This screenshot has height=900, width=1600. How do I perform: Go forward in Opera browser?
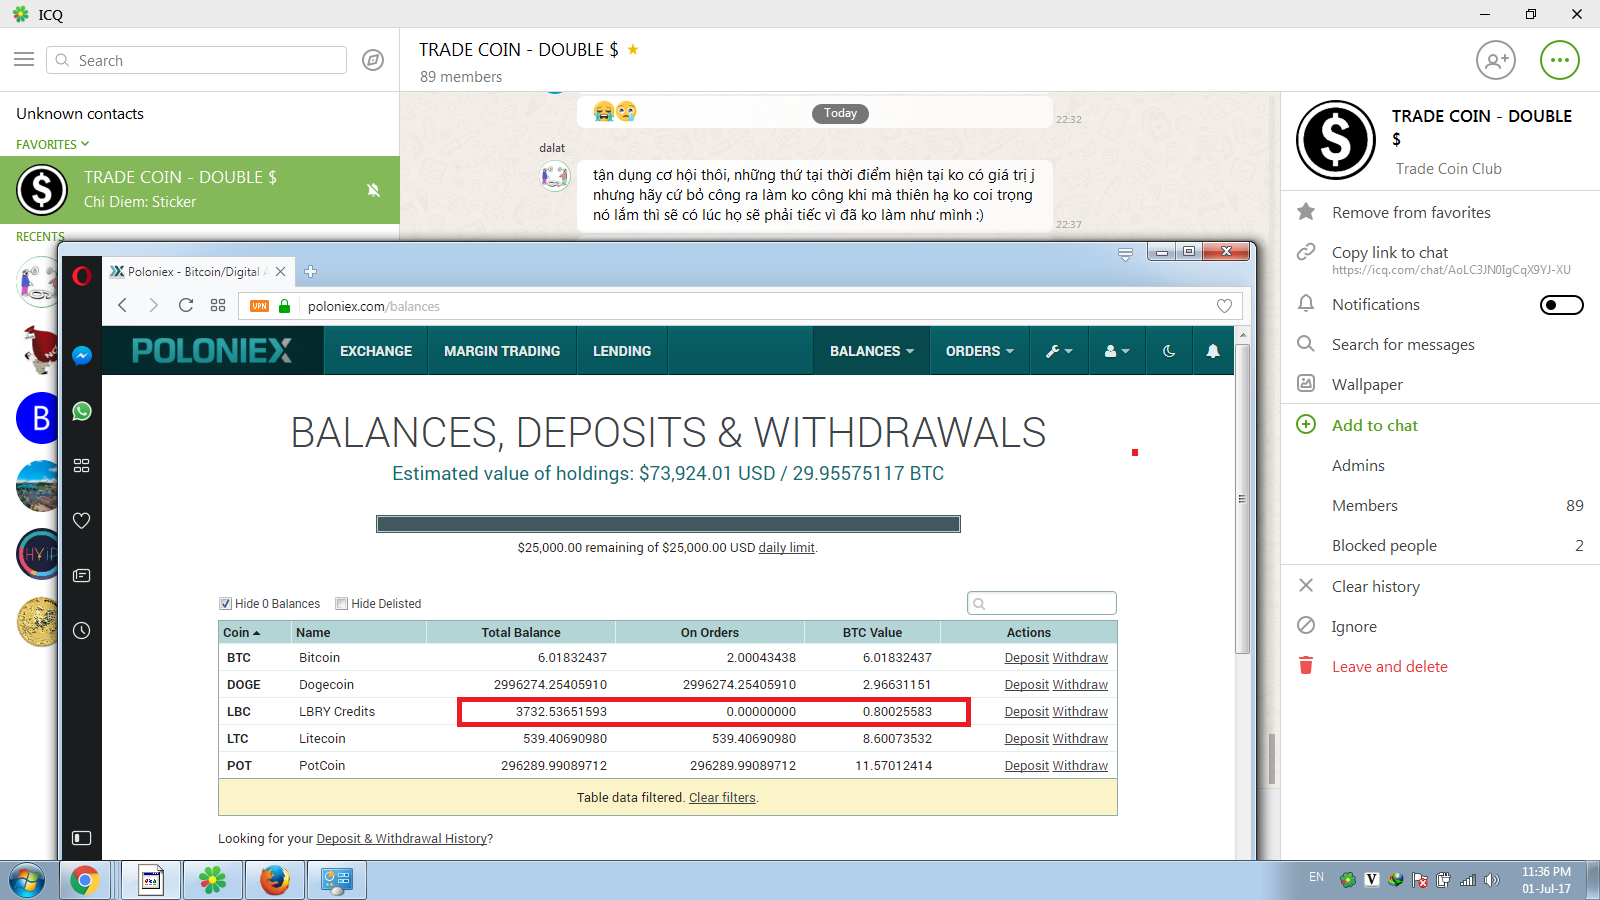(x=154, y=305)
